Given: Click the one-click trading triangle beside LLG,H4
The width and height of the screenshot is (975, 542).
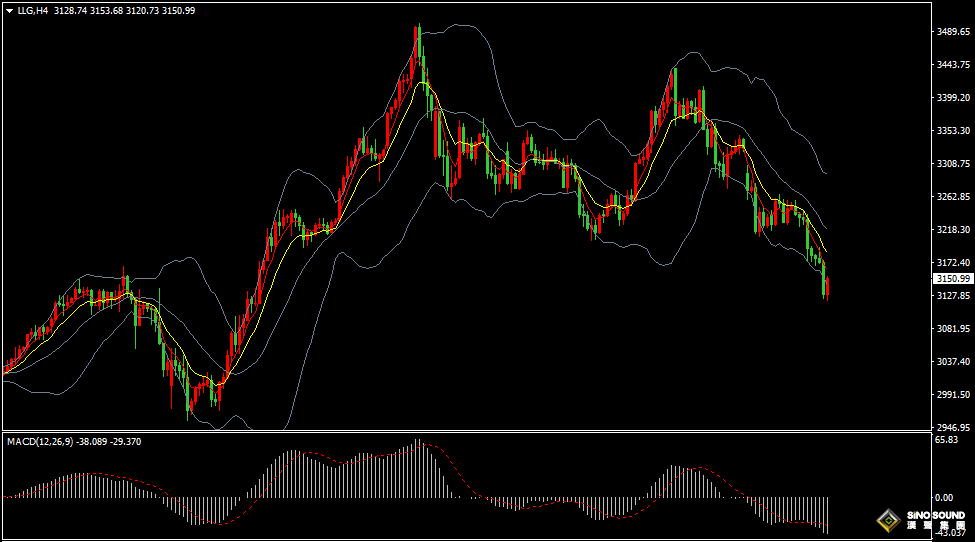Looking at the screenshot, I should [x=9, y=10].
